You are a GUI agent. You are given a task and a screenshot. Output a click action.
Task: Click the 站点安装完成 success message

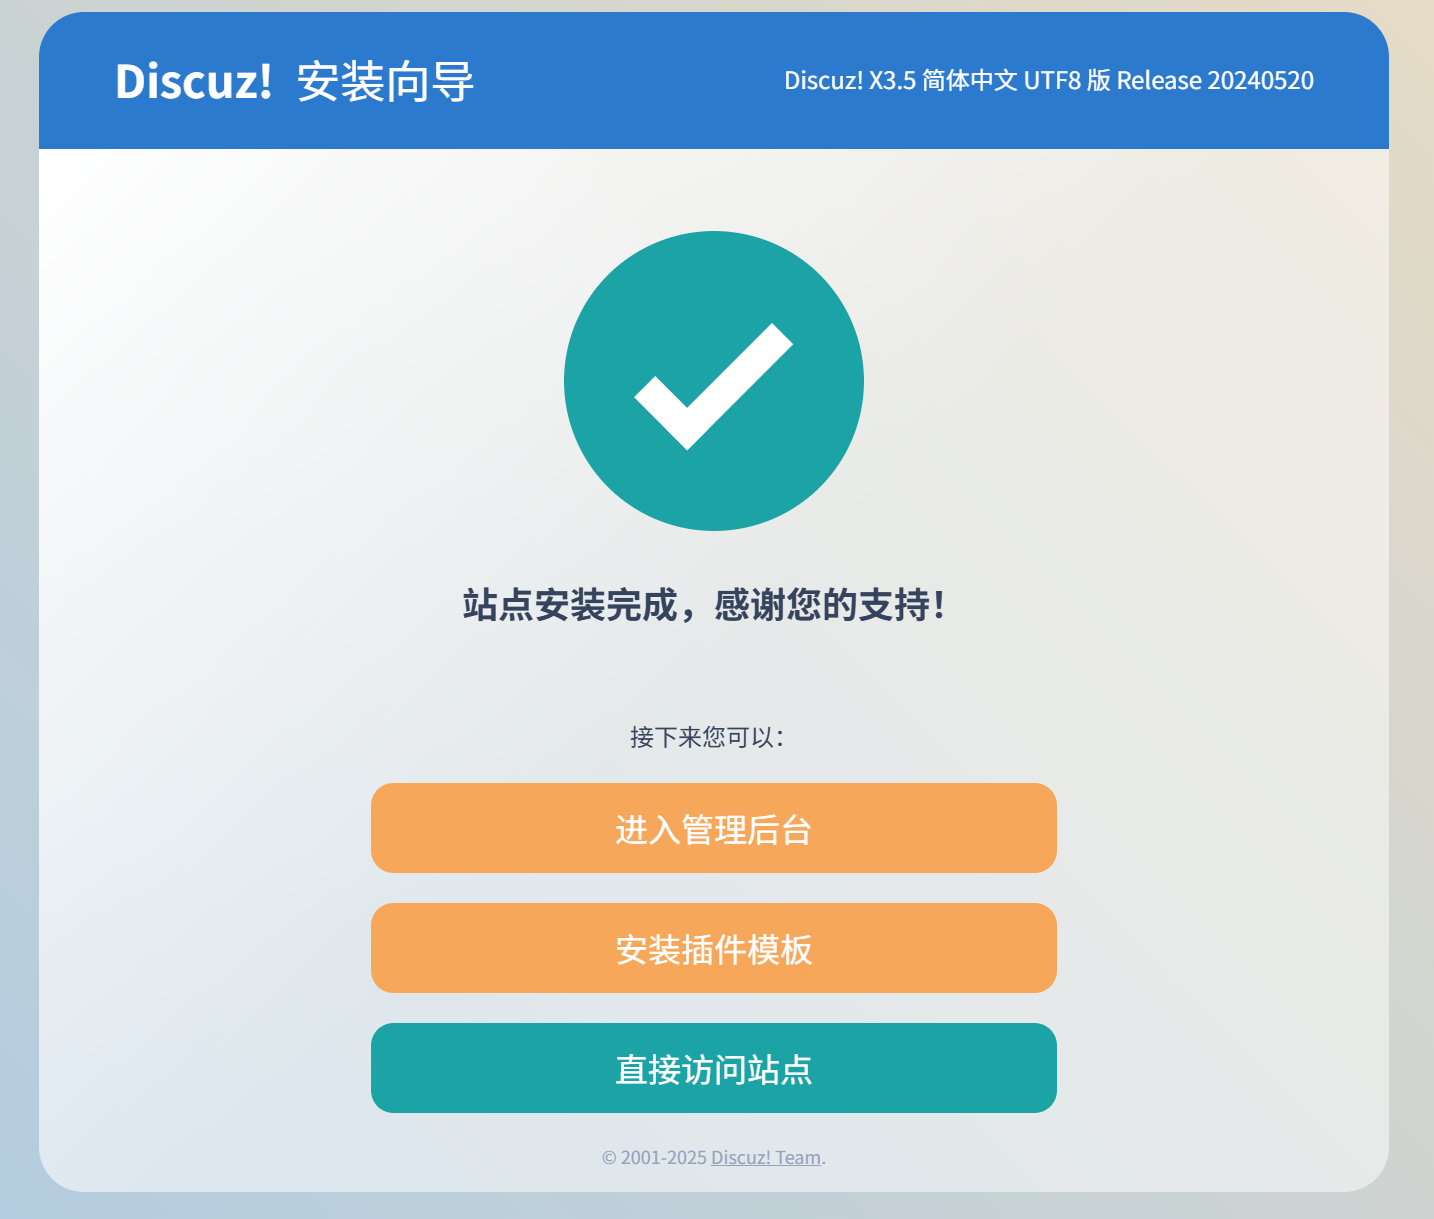coord(570,603)
